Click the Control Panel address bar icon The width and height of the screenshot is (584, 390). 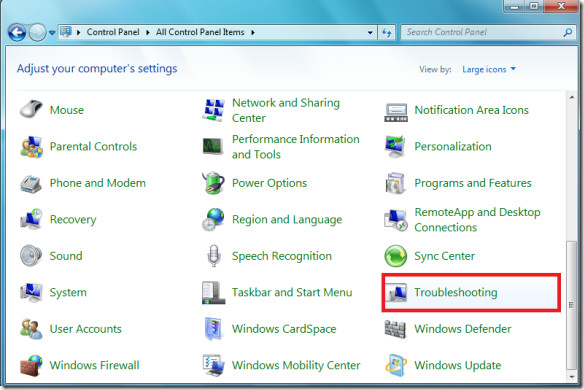tap(66, 32)
